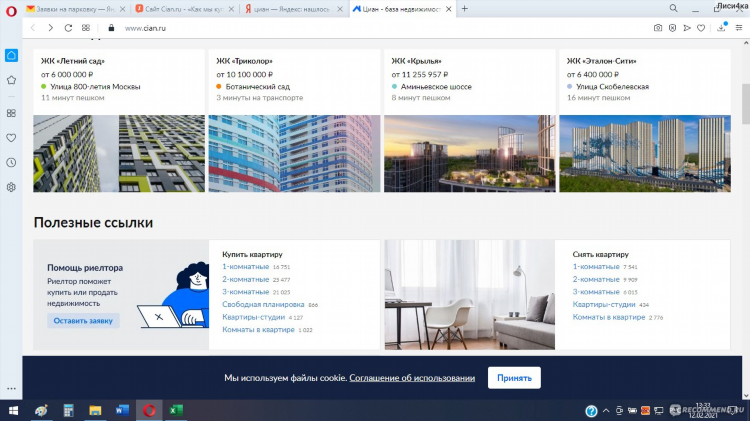Open ЖК «Эталон-Сити» listing title
Viewport: 750px width, 421px height.
602,61
